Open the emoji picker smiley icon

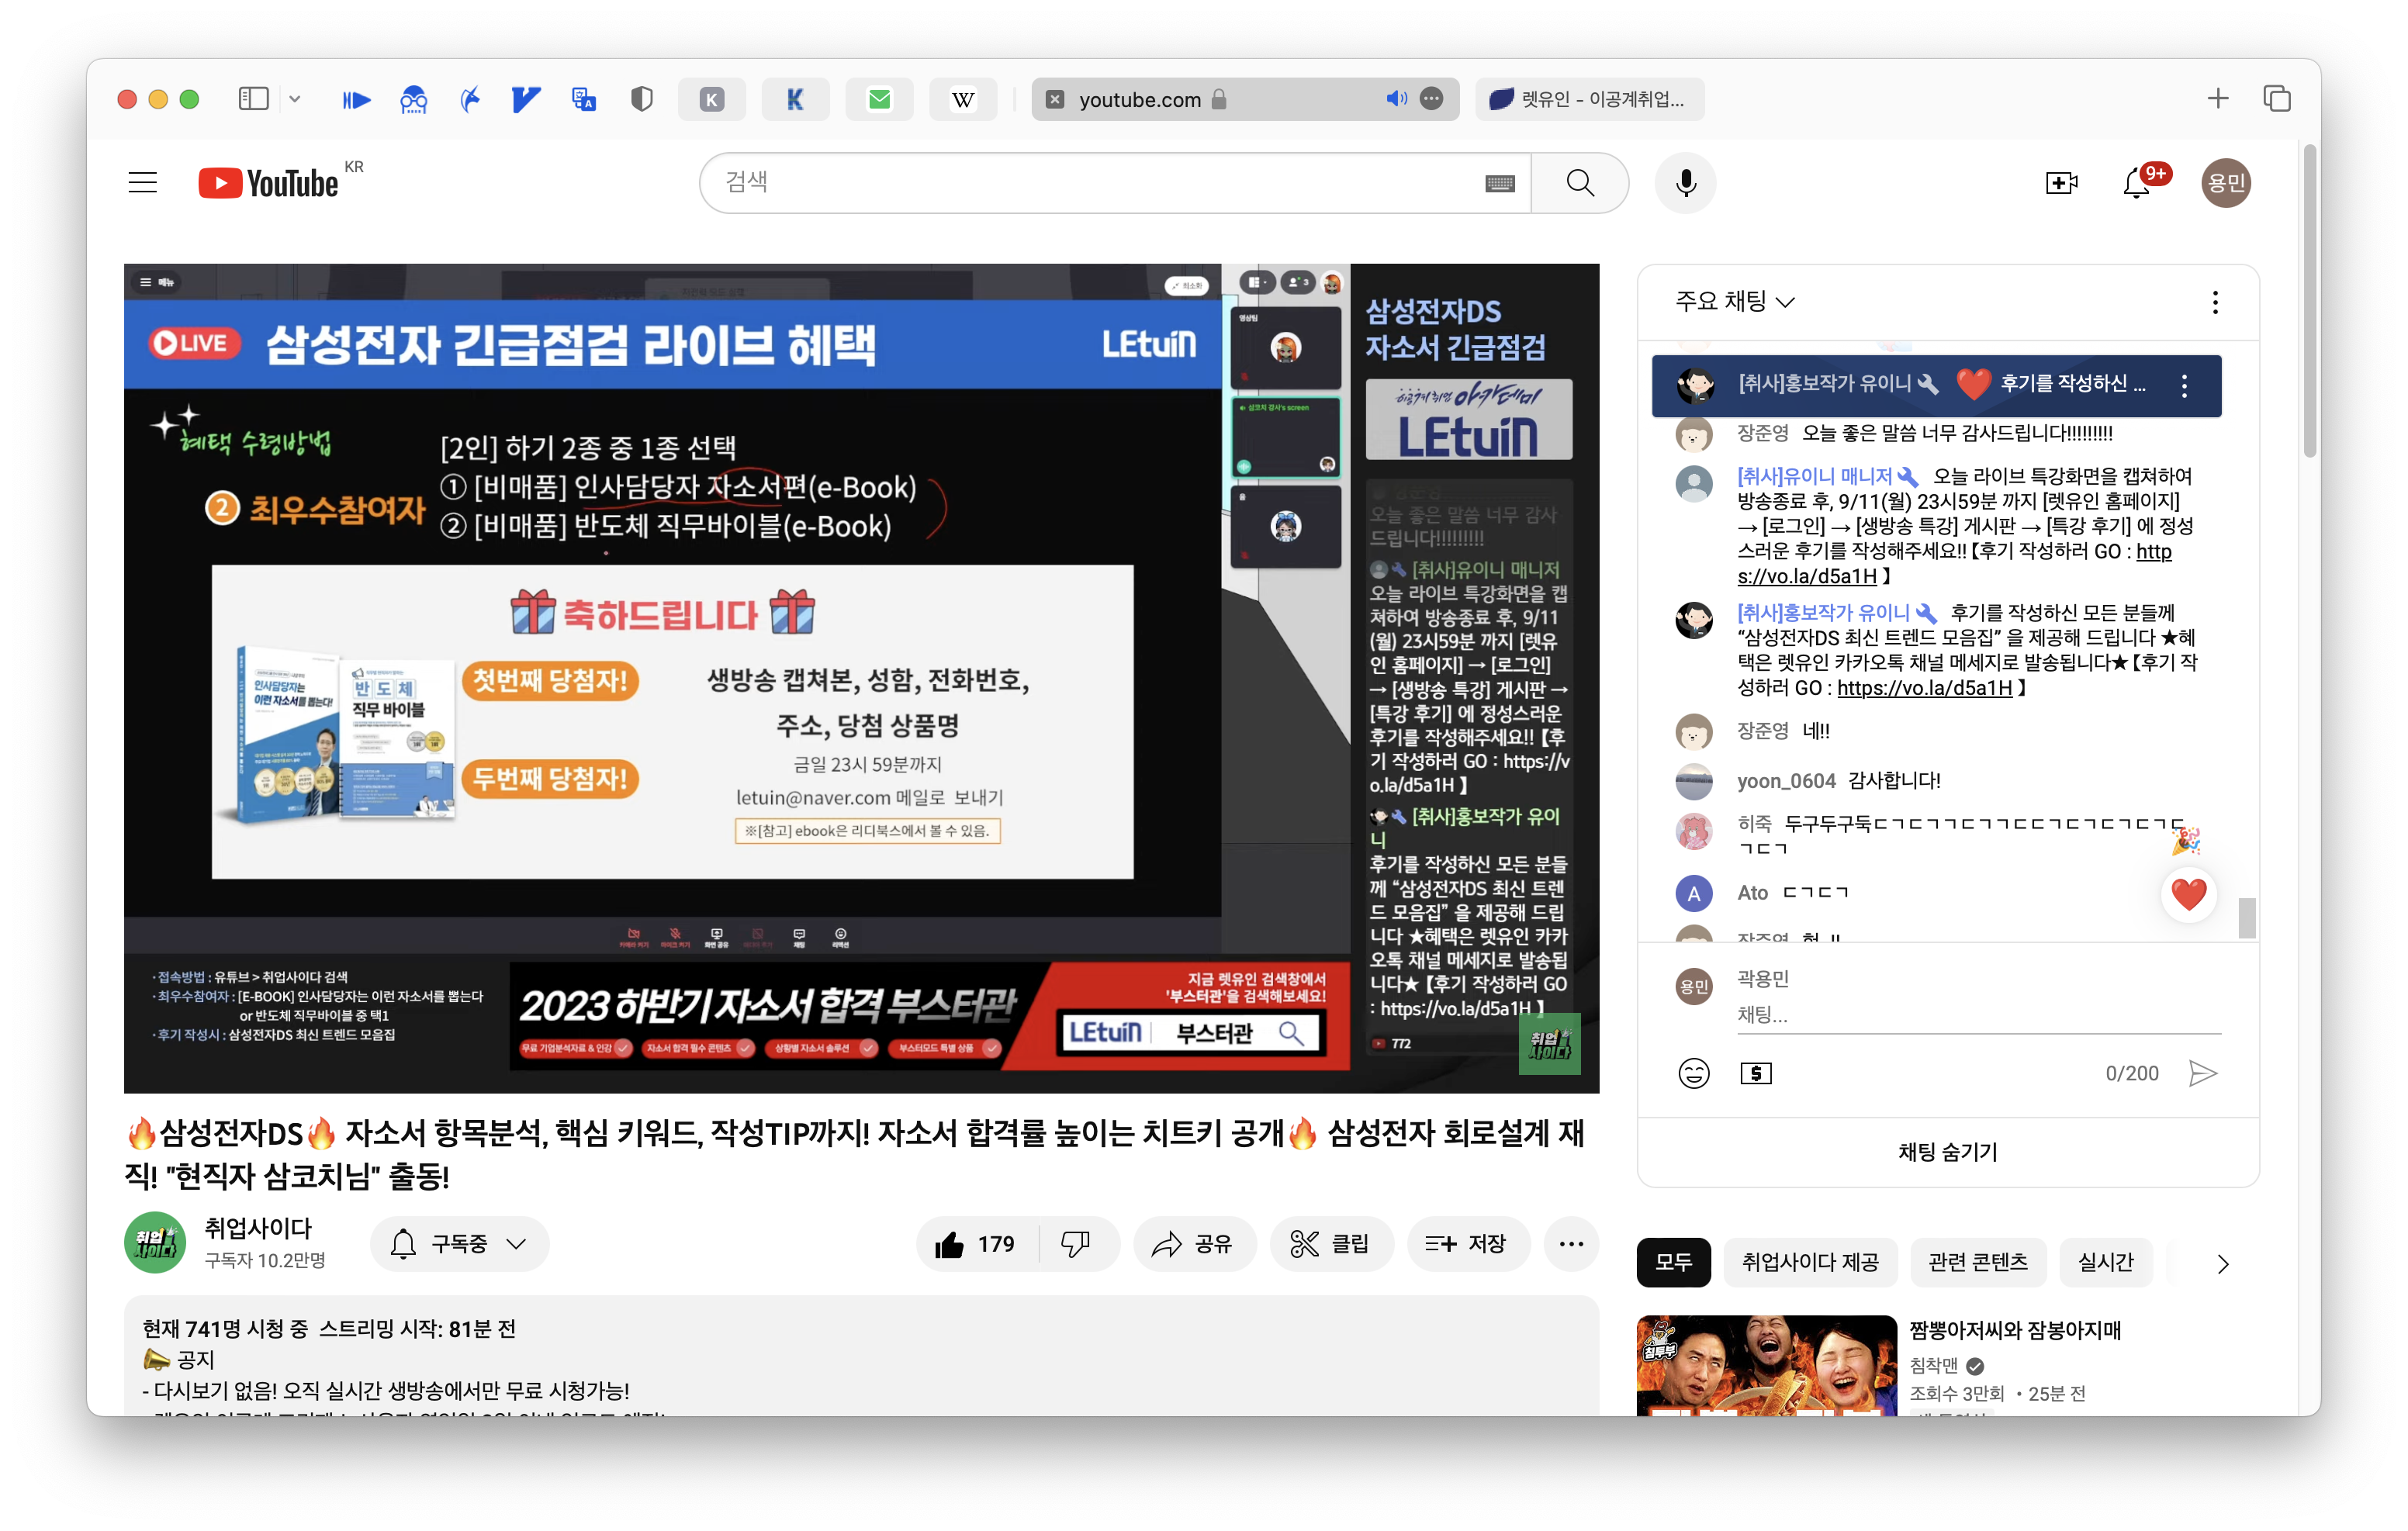[x=1693, y=1073]
